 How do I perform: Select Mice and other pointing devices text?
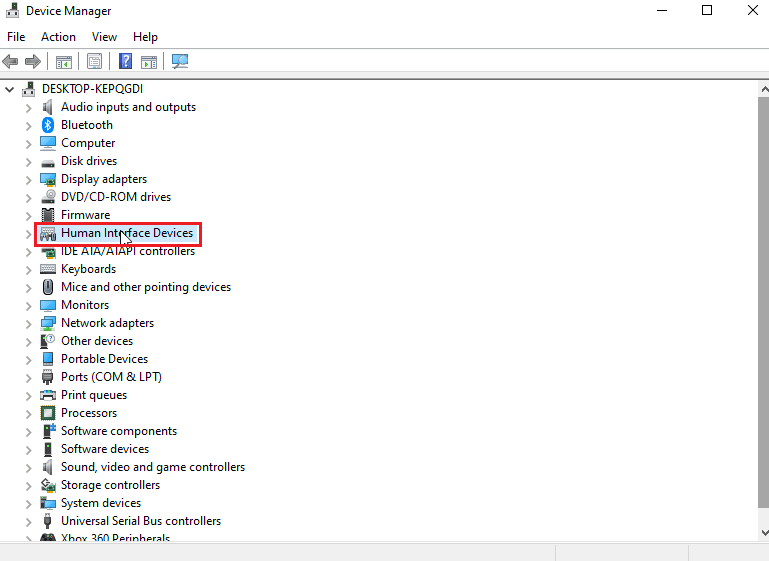click(146, 287)
